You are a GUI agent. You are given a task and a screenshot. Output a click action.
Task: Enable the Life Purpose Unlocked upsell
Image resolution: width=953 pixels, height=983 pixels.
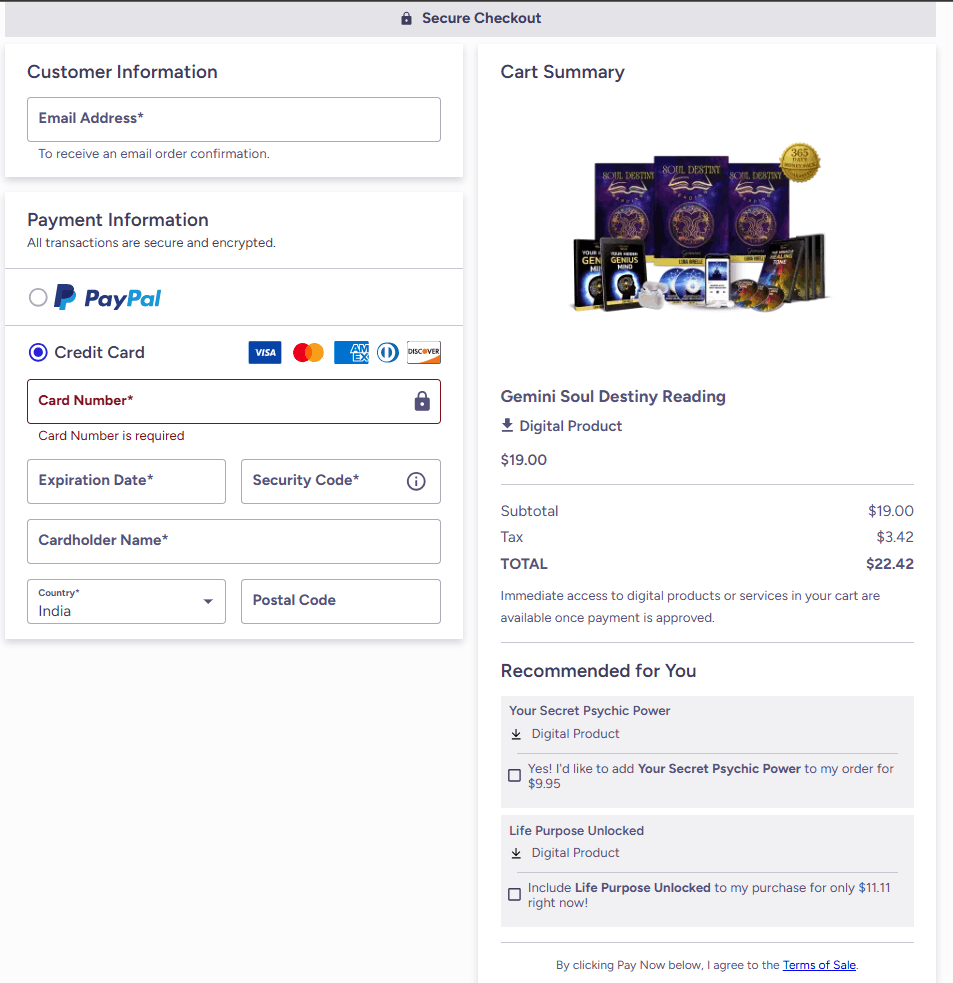click(x=515, y=894)
